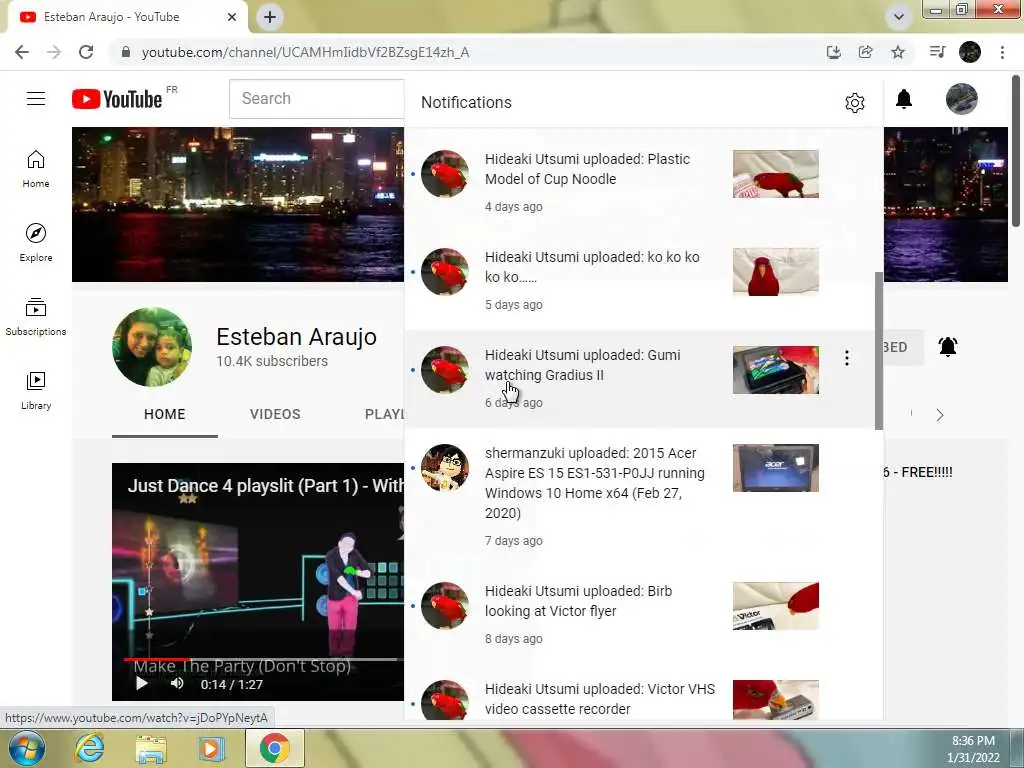Click the Esteban Araujo channel name
The image size is (1024, 768).
click(x=296, y=336)
